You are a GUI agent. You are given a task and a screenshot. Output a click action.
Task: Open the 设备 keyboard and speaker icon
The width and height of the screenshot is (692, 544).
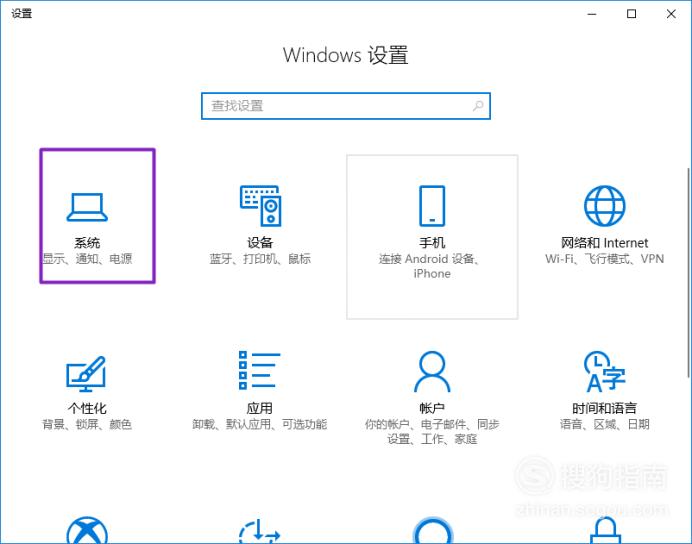tap(260, 206)
